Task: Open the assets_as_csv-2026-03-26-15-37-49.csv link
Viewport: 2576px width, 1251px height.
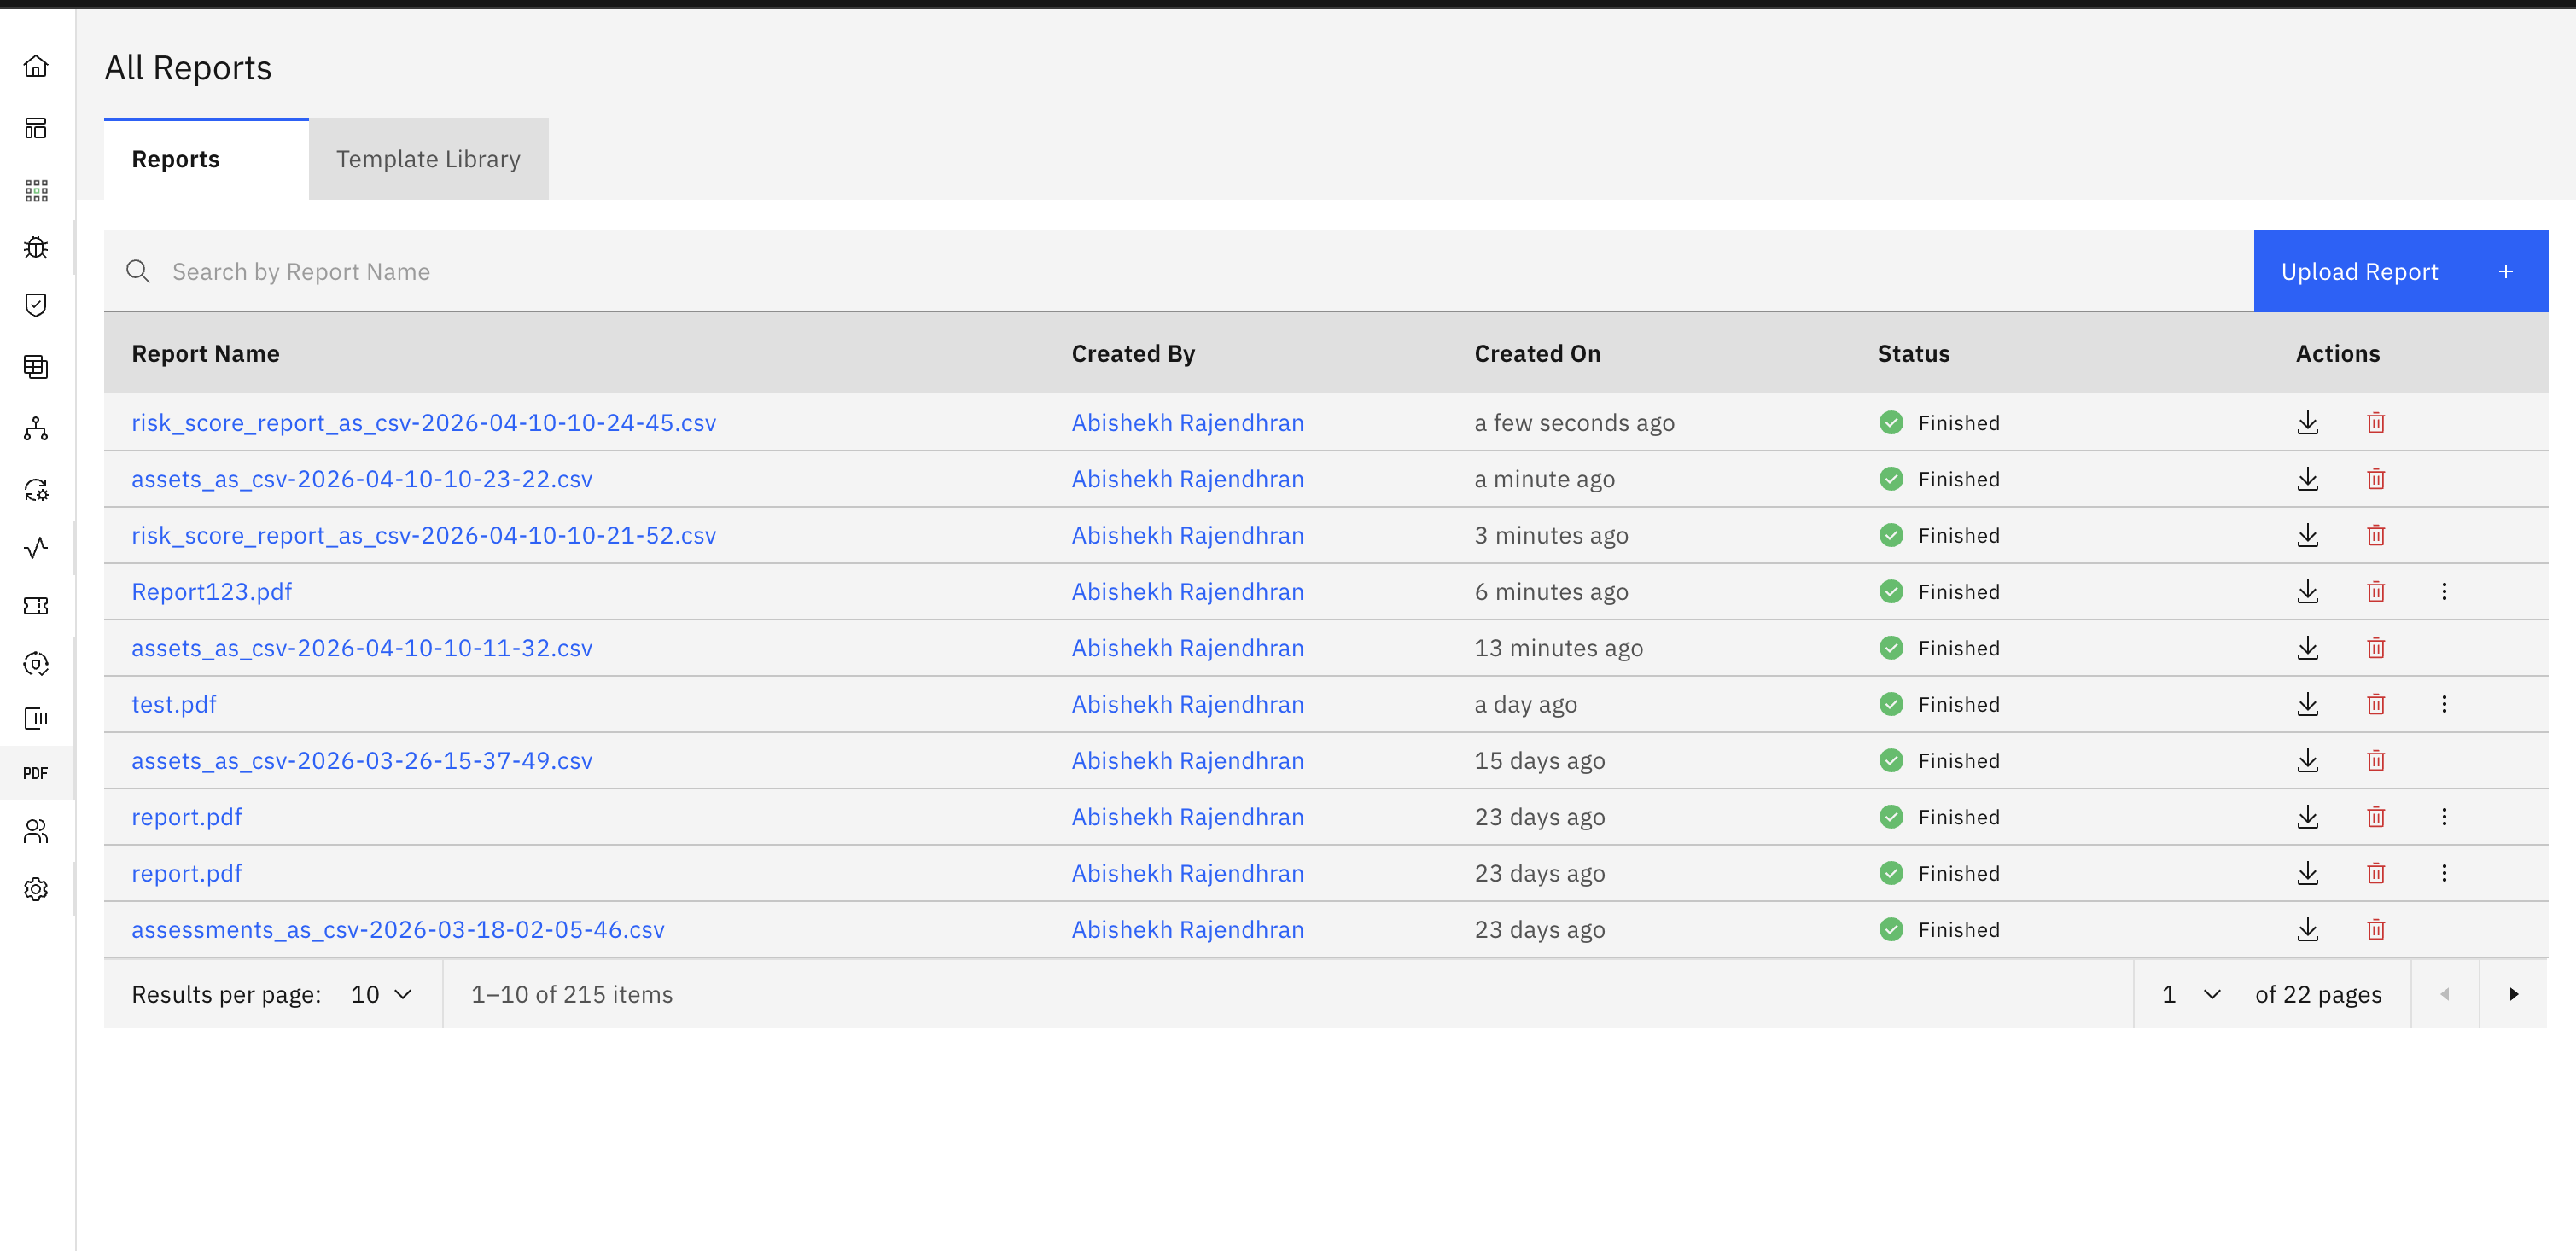Action: click(362, 760)
